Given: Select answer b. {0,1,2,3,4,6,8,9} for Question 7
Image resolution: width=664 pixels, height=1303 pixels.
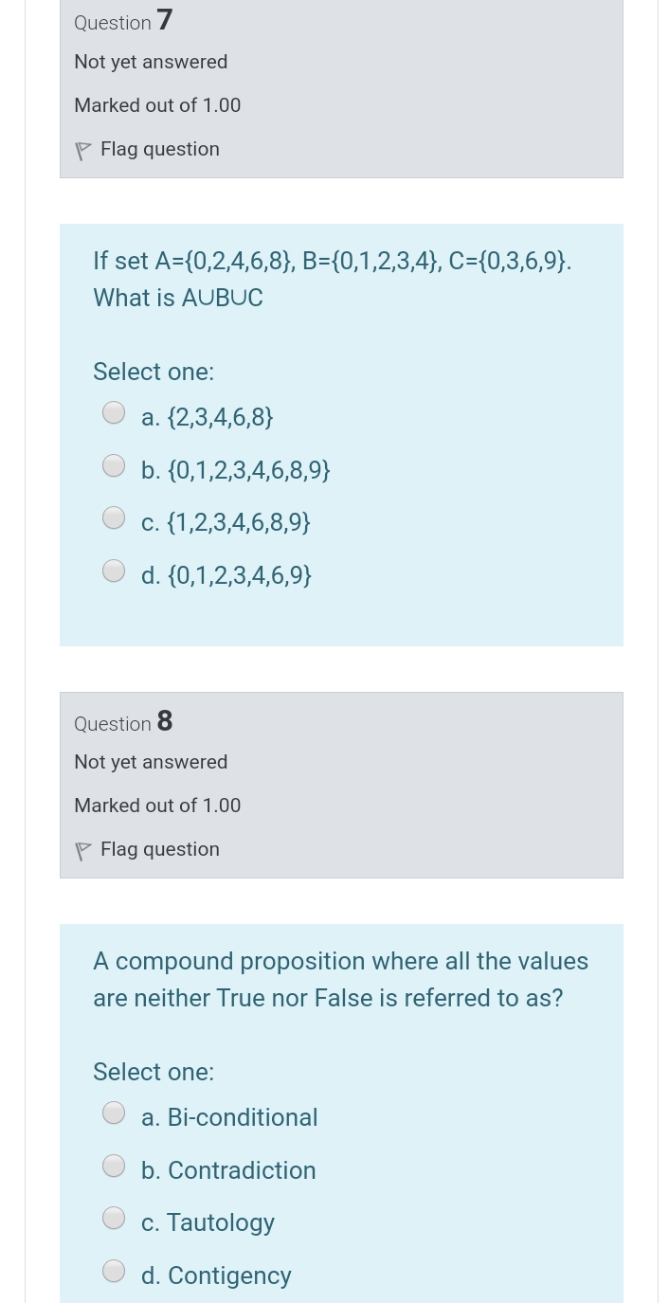Looking at the screenshot, I should pyautogui.click(x=114, y=463).
